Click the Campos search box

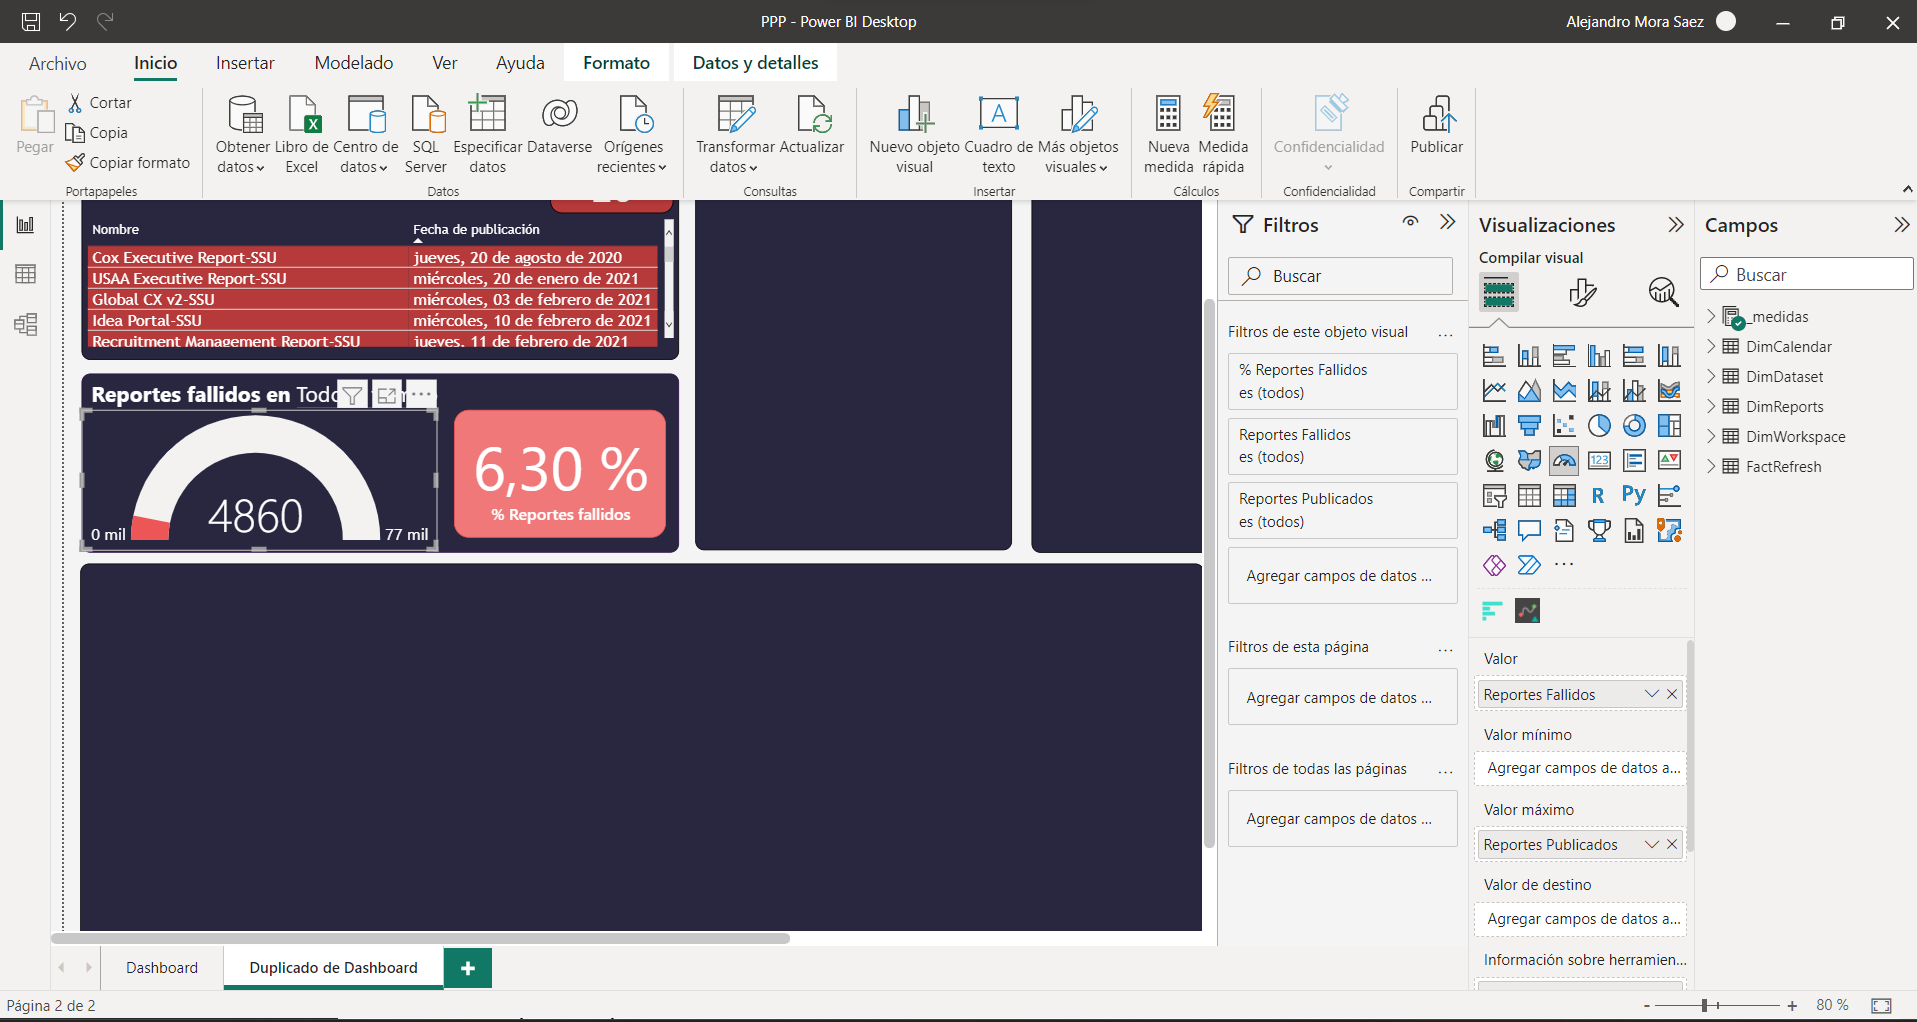pyautogui.click(x=1806, y=274)
